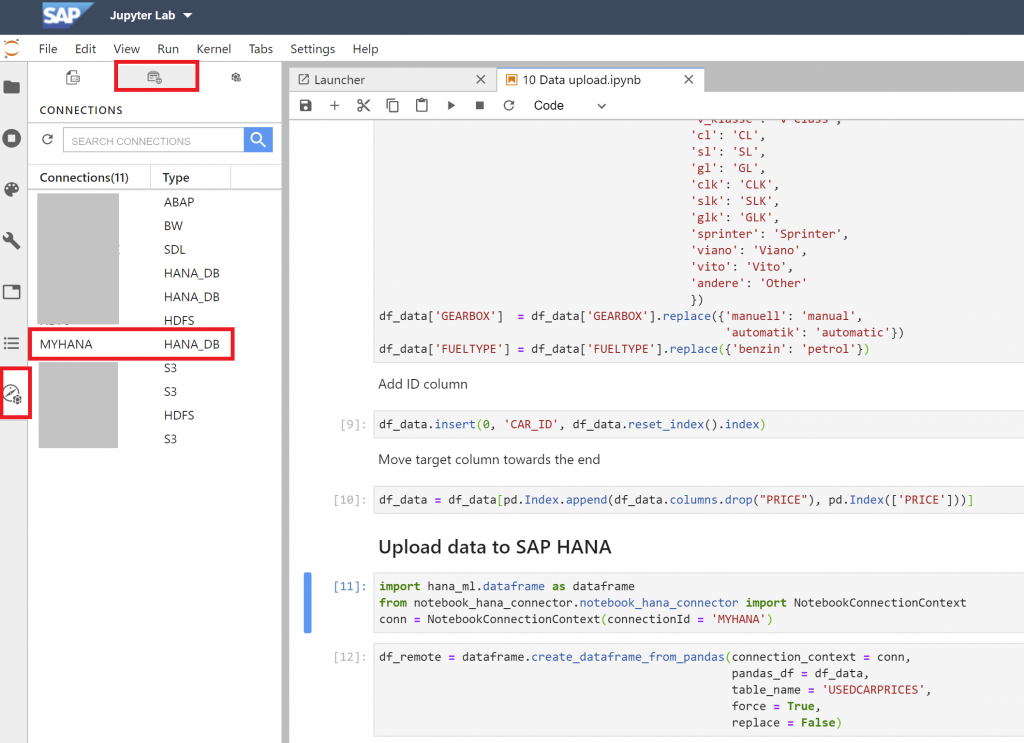Screen dimensions: 1024x743
Task: Select the first icon above the Connections panel
Action: click(73, 78)
